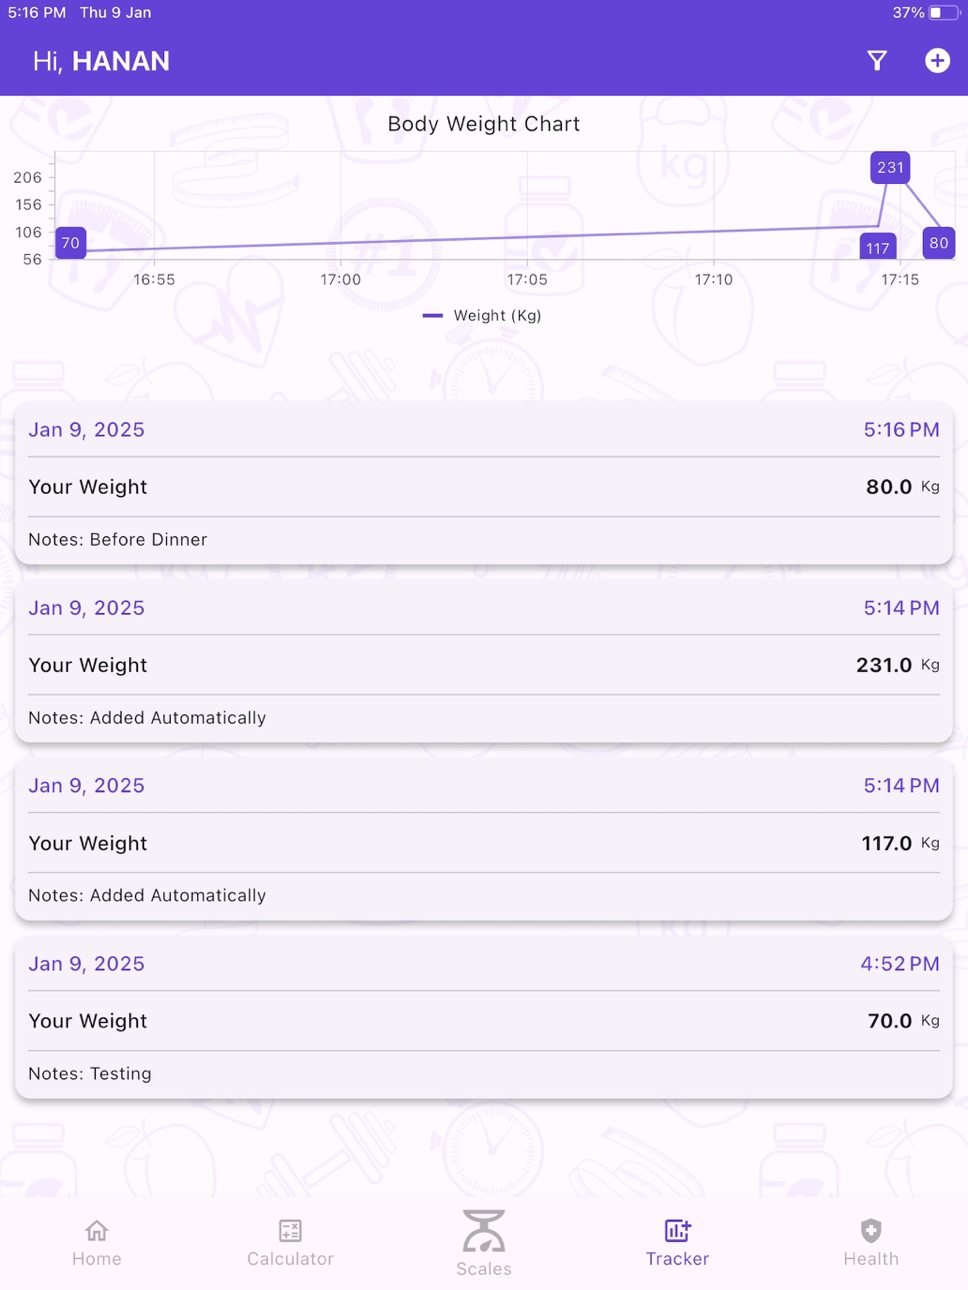Toggle the Weight (Kg) legend entry

coord(483,315)
